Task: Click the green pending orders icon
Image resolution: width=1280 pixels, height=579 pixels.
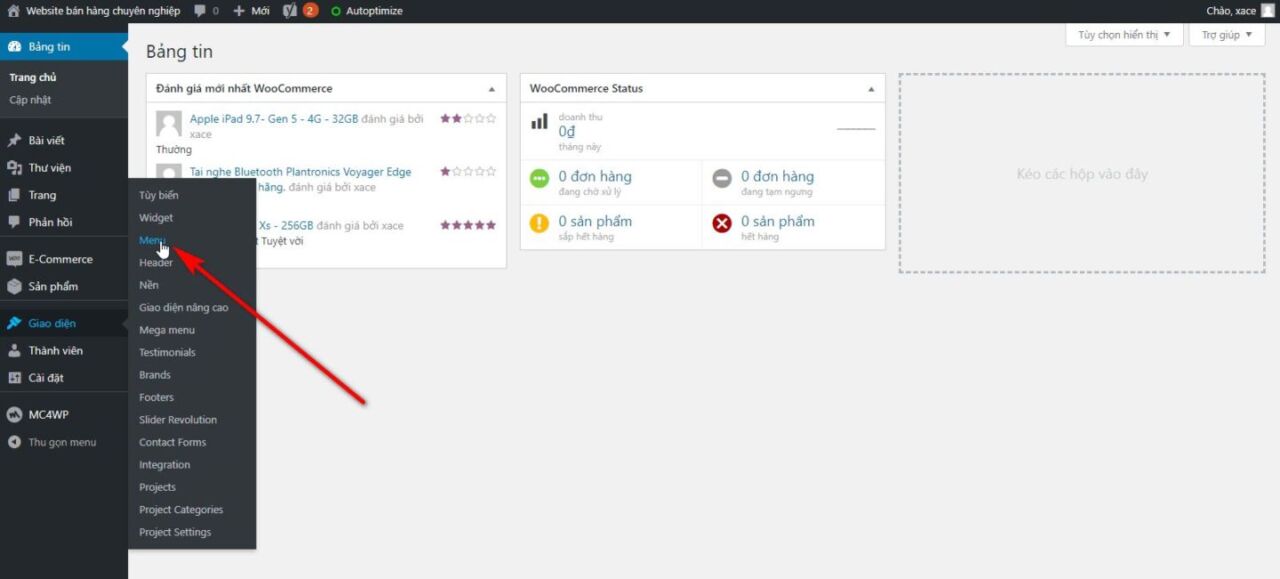Action: (539, 178)
